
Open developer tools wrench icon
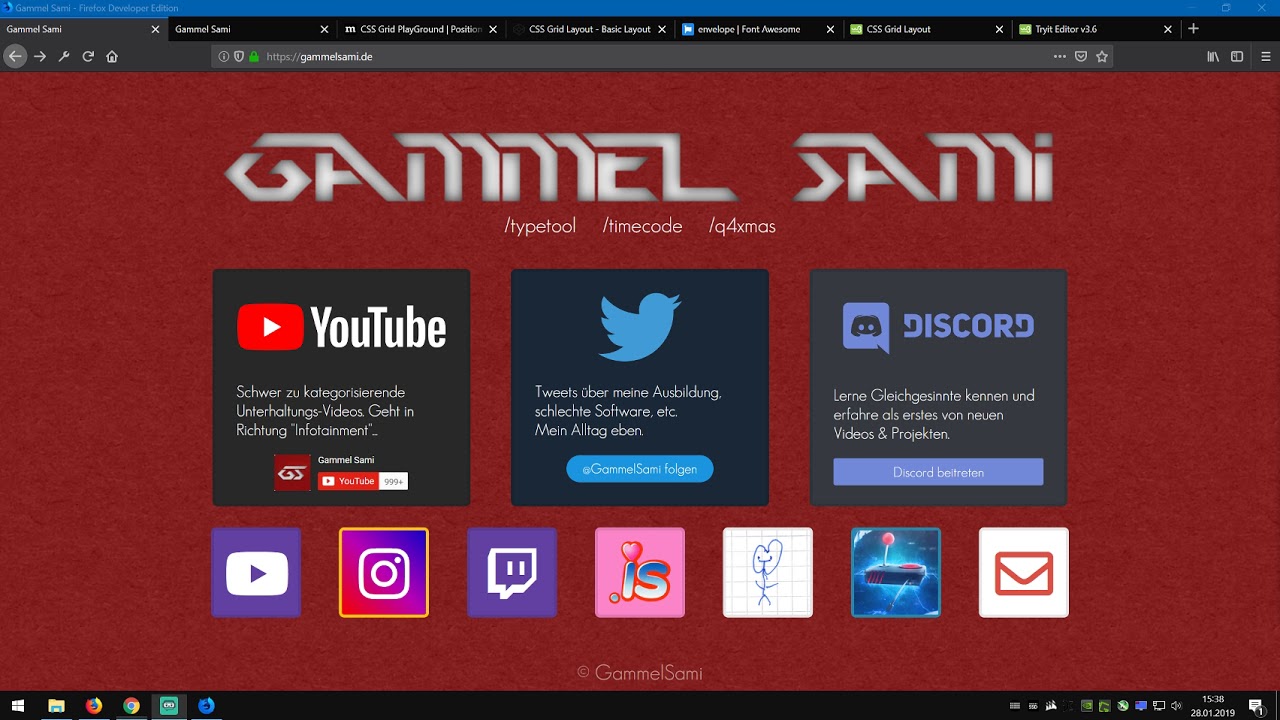[x=64, y=57]
